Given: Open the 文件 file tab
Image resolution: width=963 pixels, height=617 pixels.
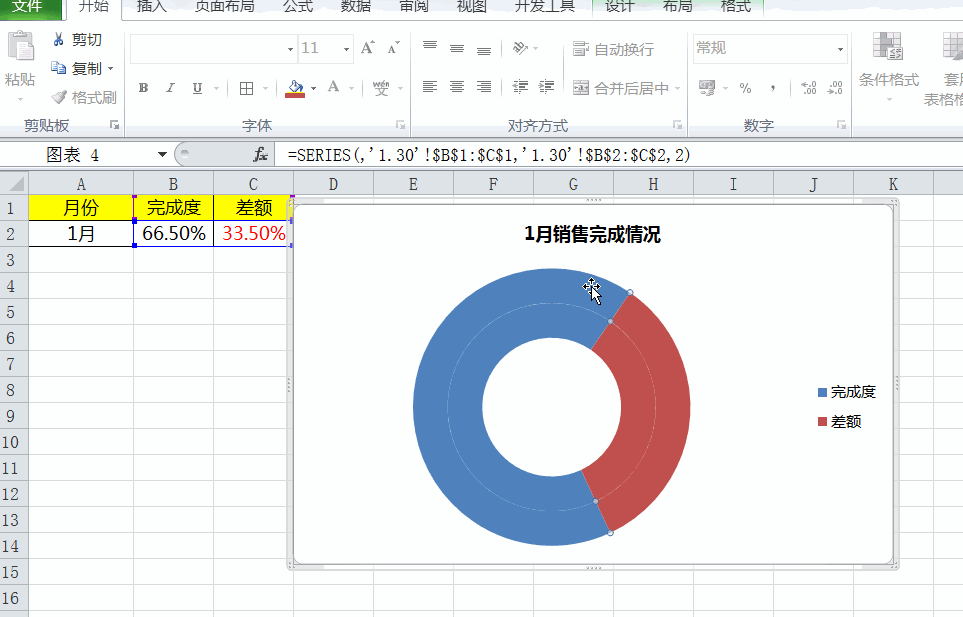Looking at the screenshot, I should point(27,7).
